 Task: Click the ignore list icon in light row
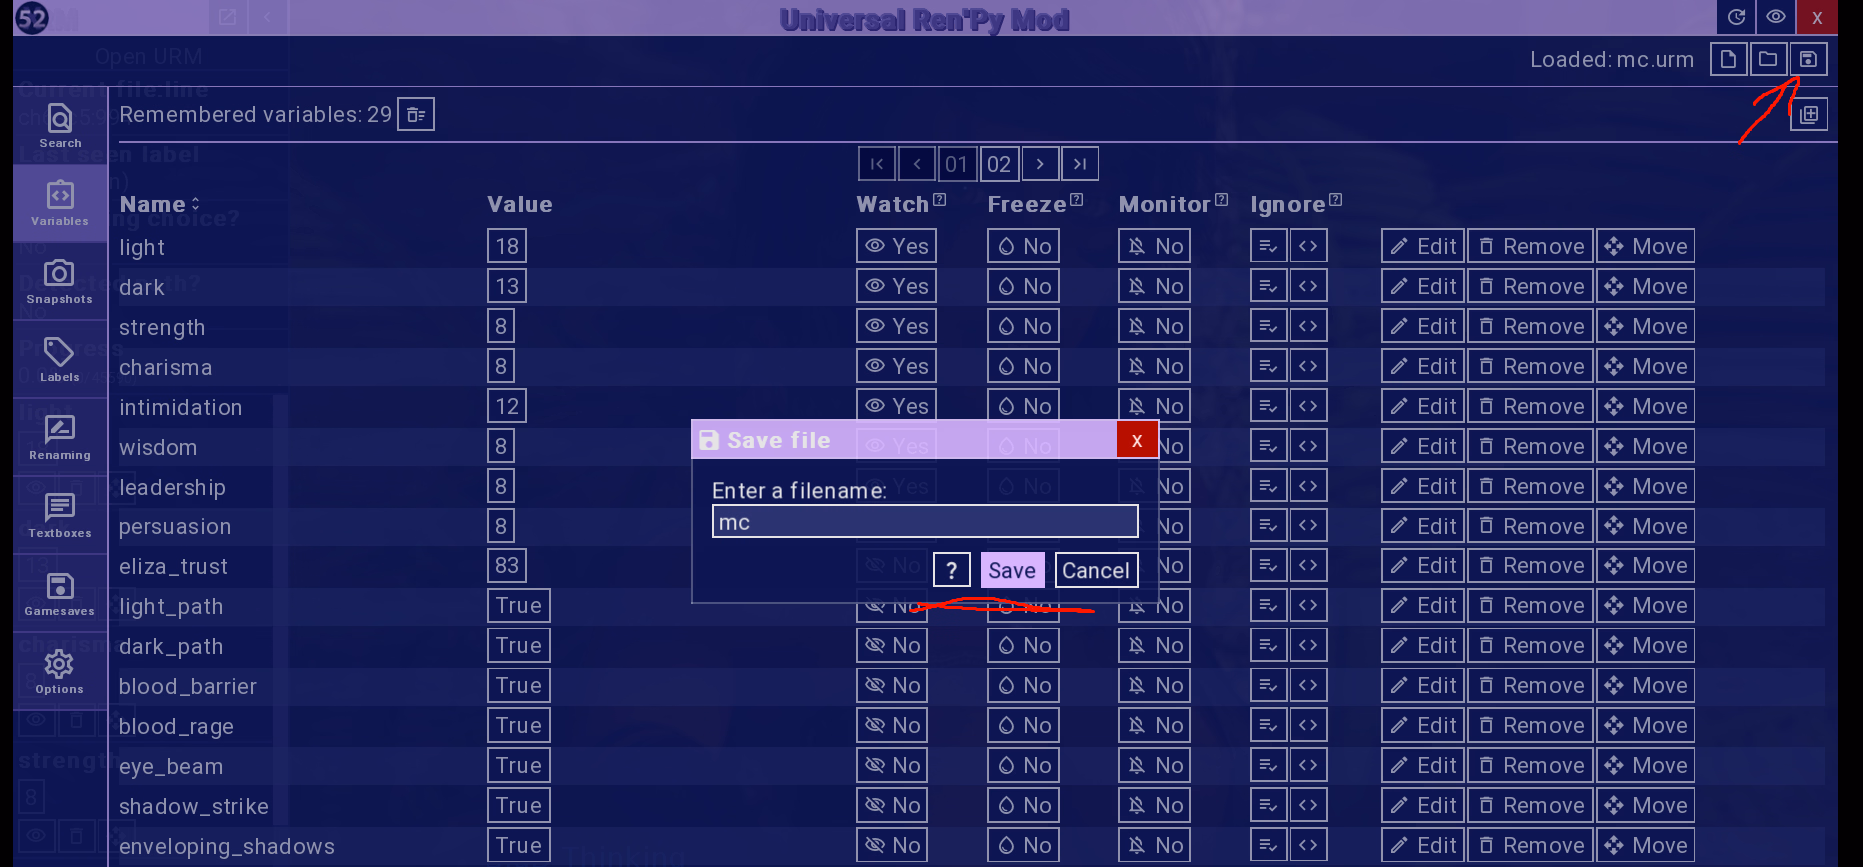pyautogui.click(x=1268, y=246)
